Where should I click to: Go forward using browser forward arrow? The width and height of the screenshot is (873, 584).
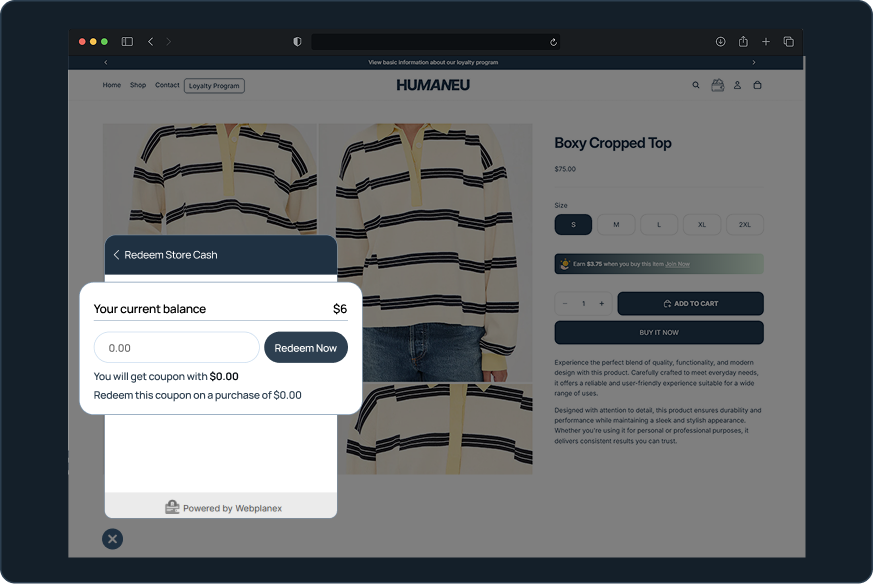point(169,42)
